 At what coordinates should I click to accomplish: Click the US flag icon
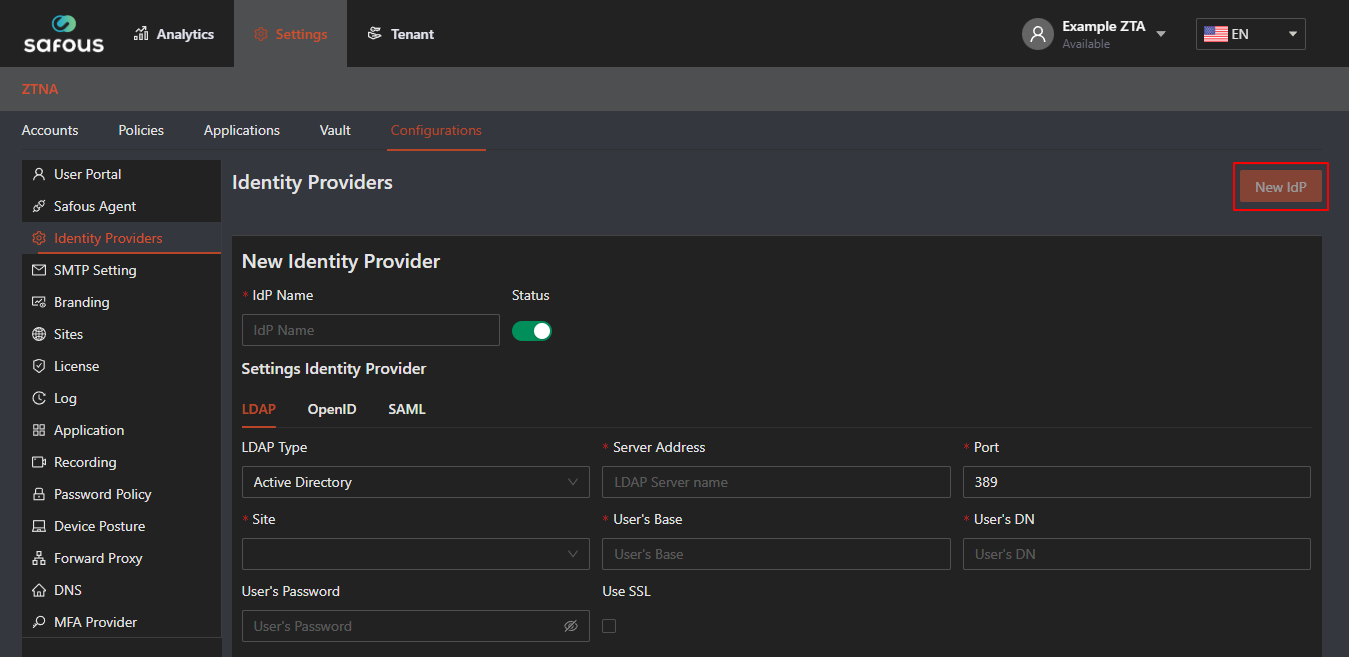[x=1215, y=34]
